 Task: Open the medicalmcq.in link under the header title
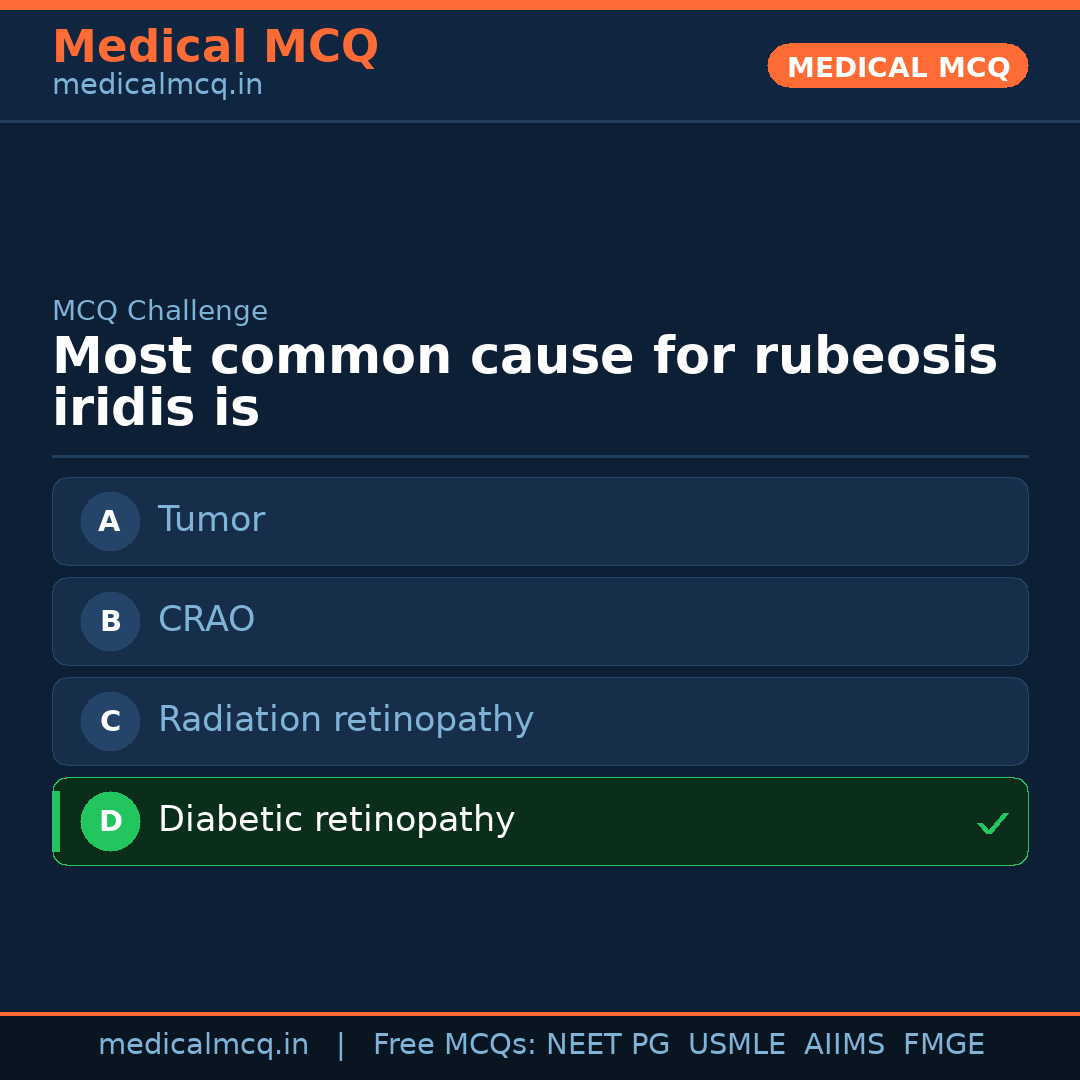(157, 86)
